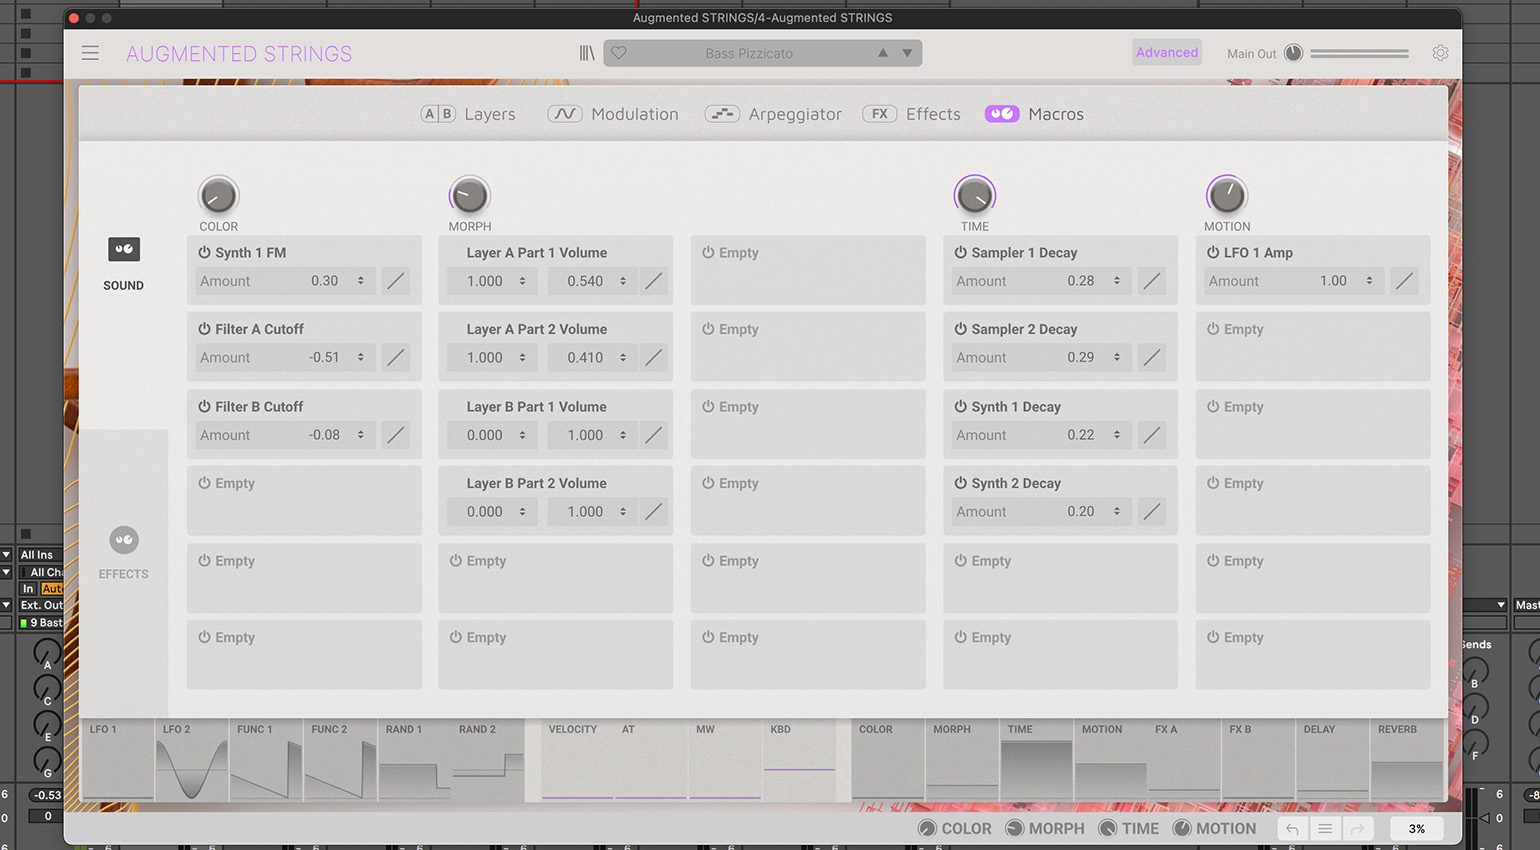The image size is (1540, 850).
Task: Open the preset browser library icon
Action: click(x=587, y=53)
